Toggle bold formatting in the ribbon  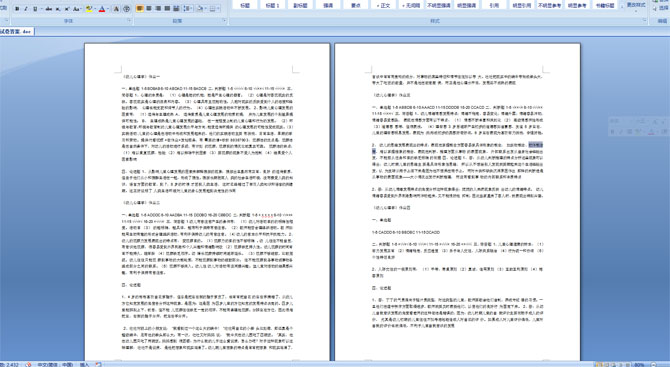17,9
